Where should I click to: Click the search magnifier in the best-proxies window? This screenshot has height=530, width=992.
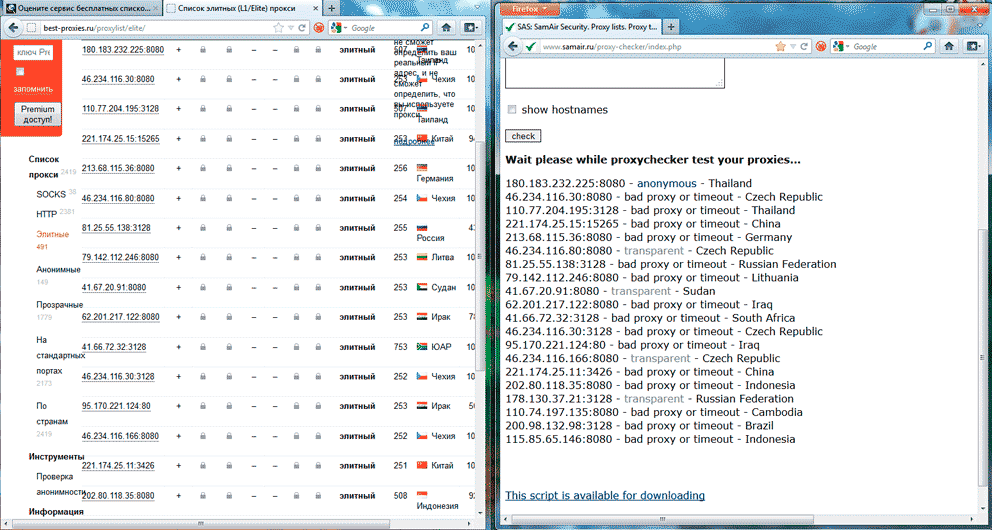click(425, 28)
